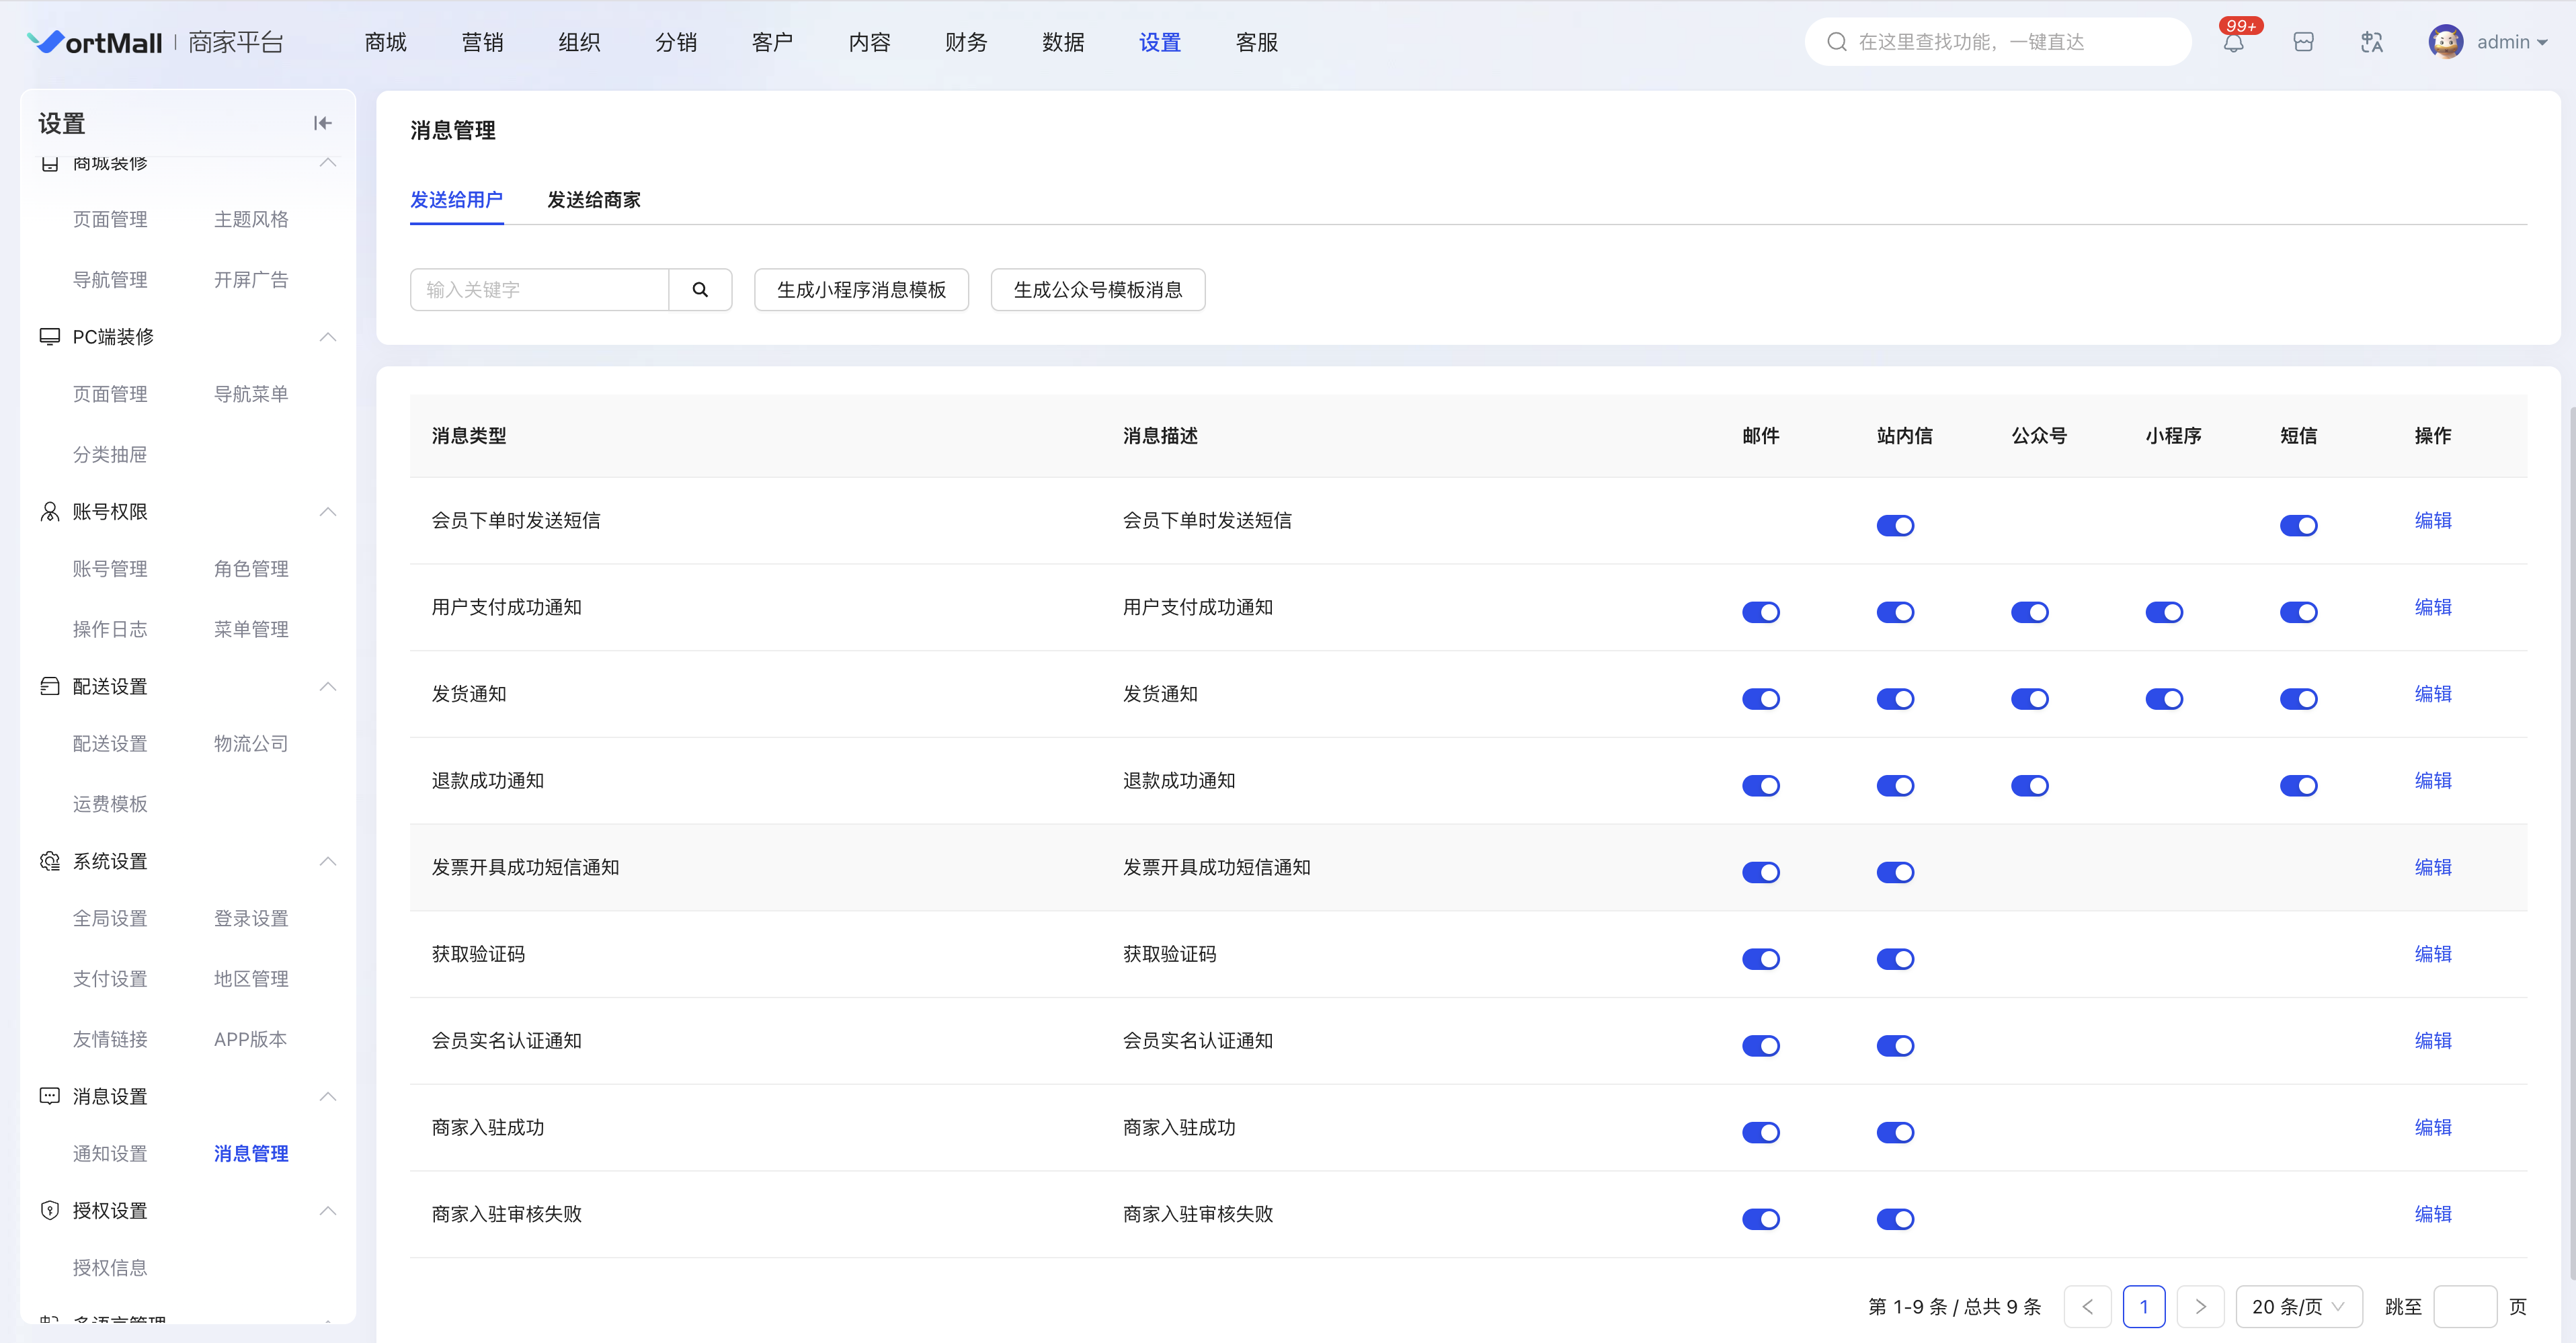Click the PC端装修 monitor icon

49,337
